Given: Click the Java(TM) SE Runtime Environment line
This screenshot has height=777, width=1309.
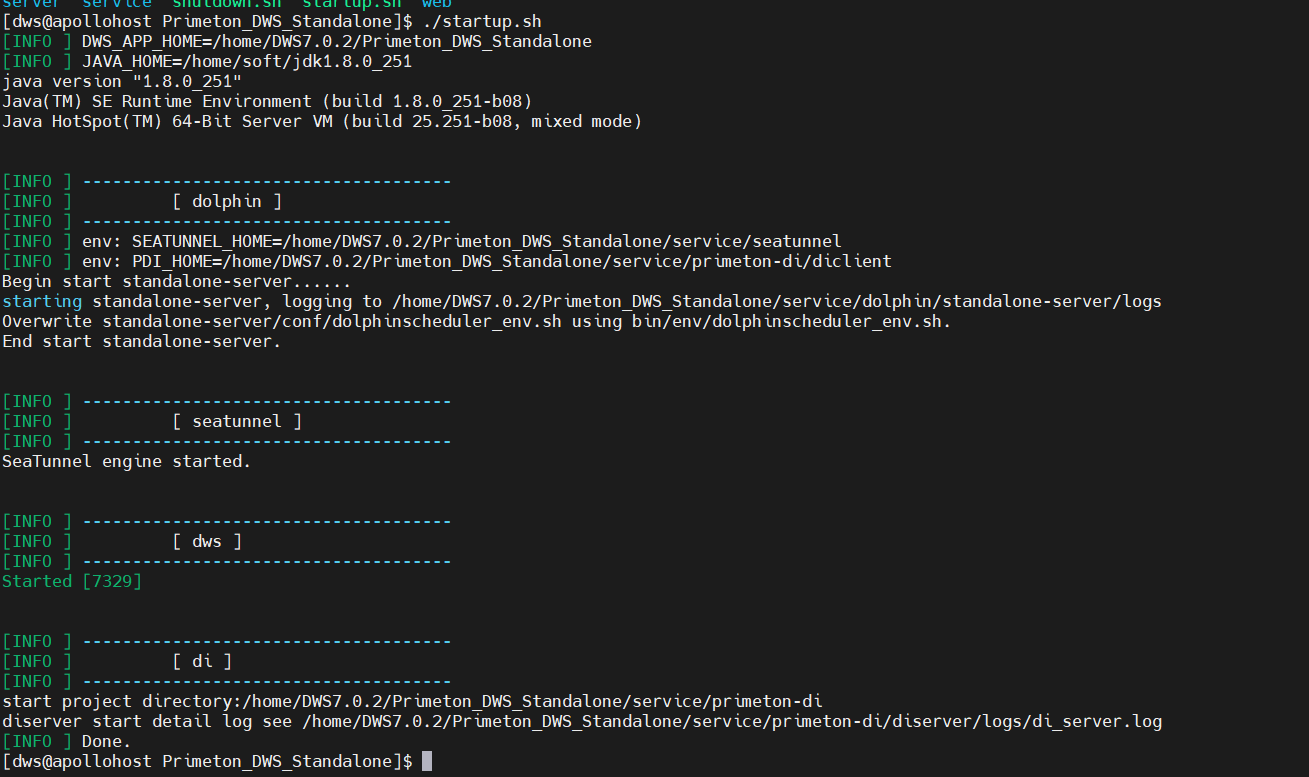Looking at the screenshot, I should tap(267, 101).
